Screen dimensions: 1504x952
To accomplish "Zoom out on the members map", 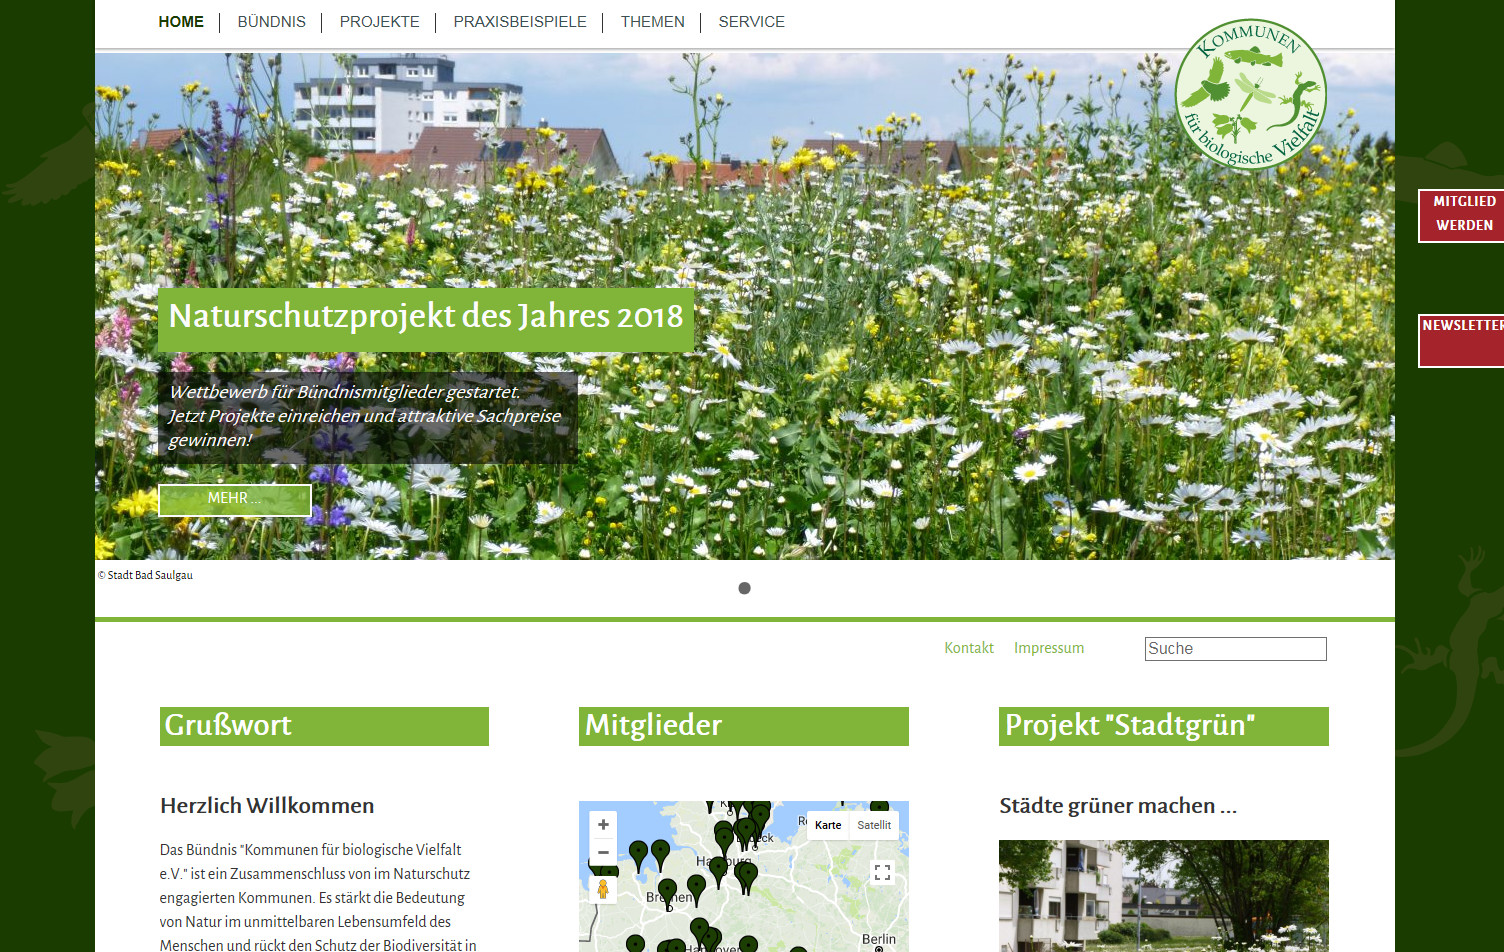I will (603, 853).
